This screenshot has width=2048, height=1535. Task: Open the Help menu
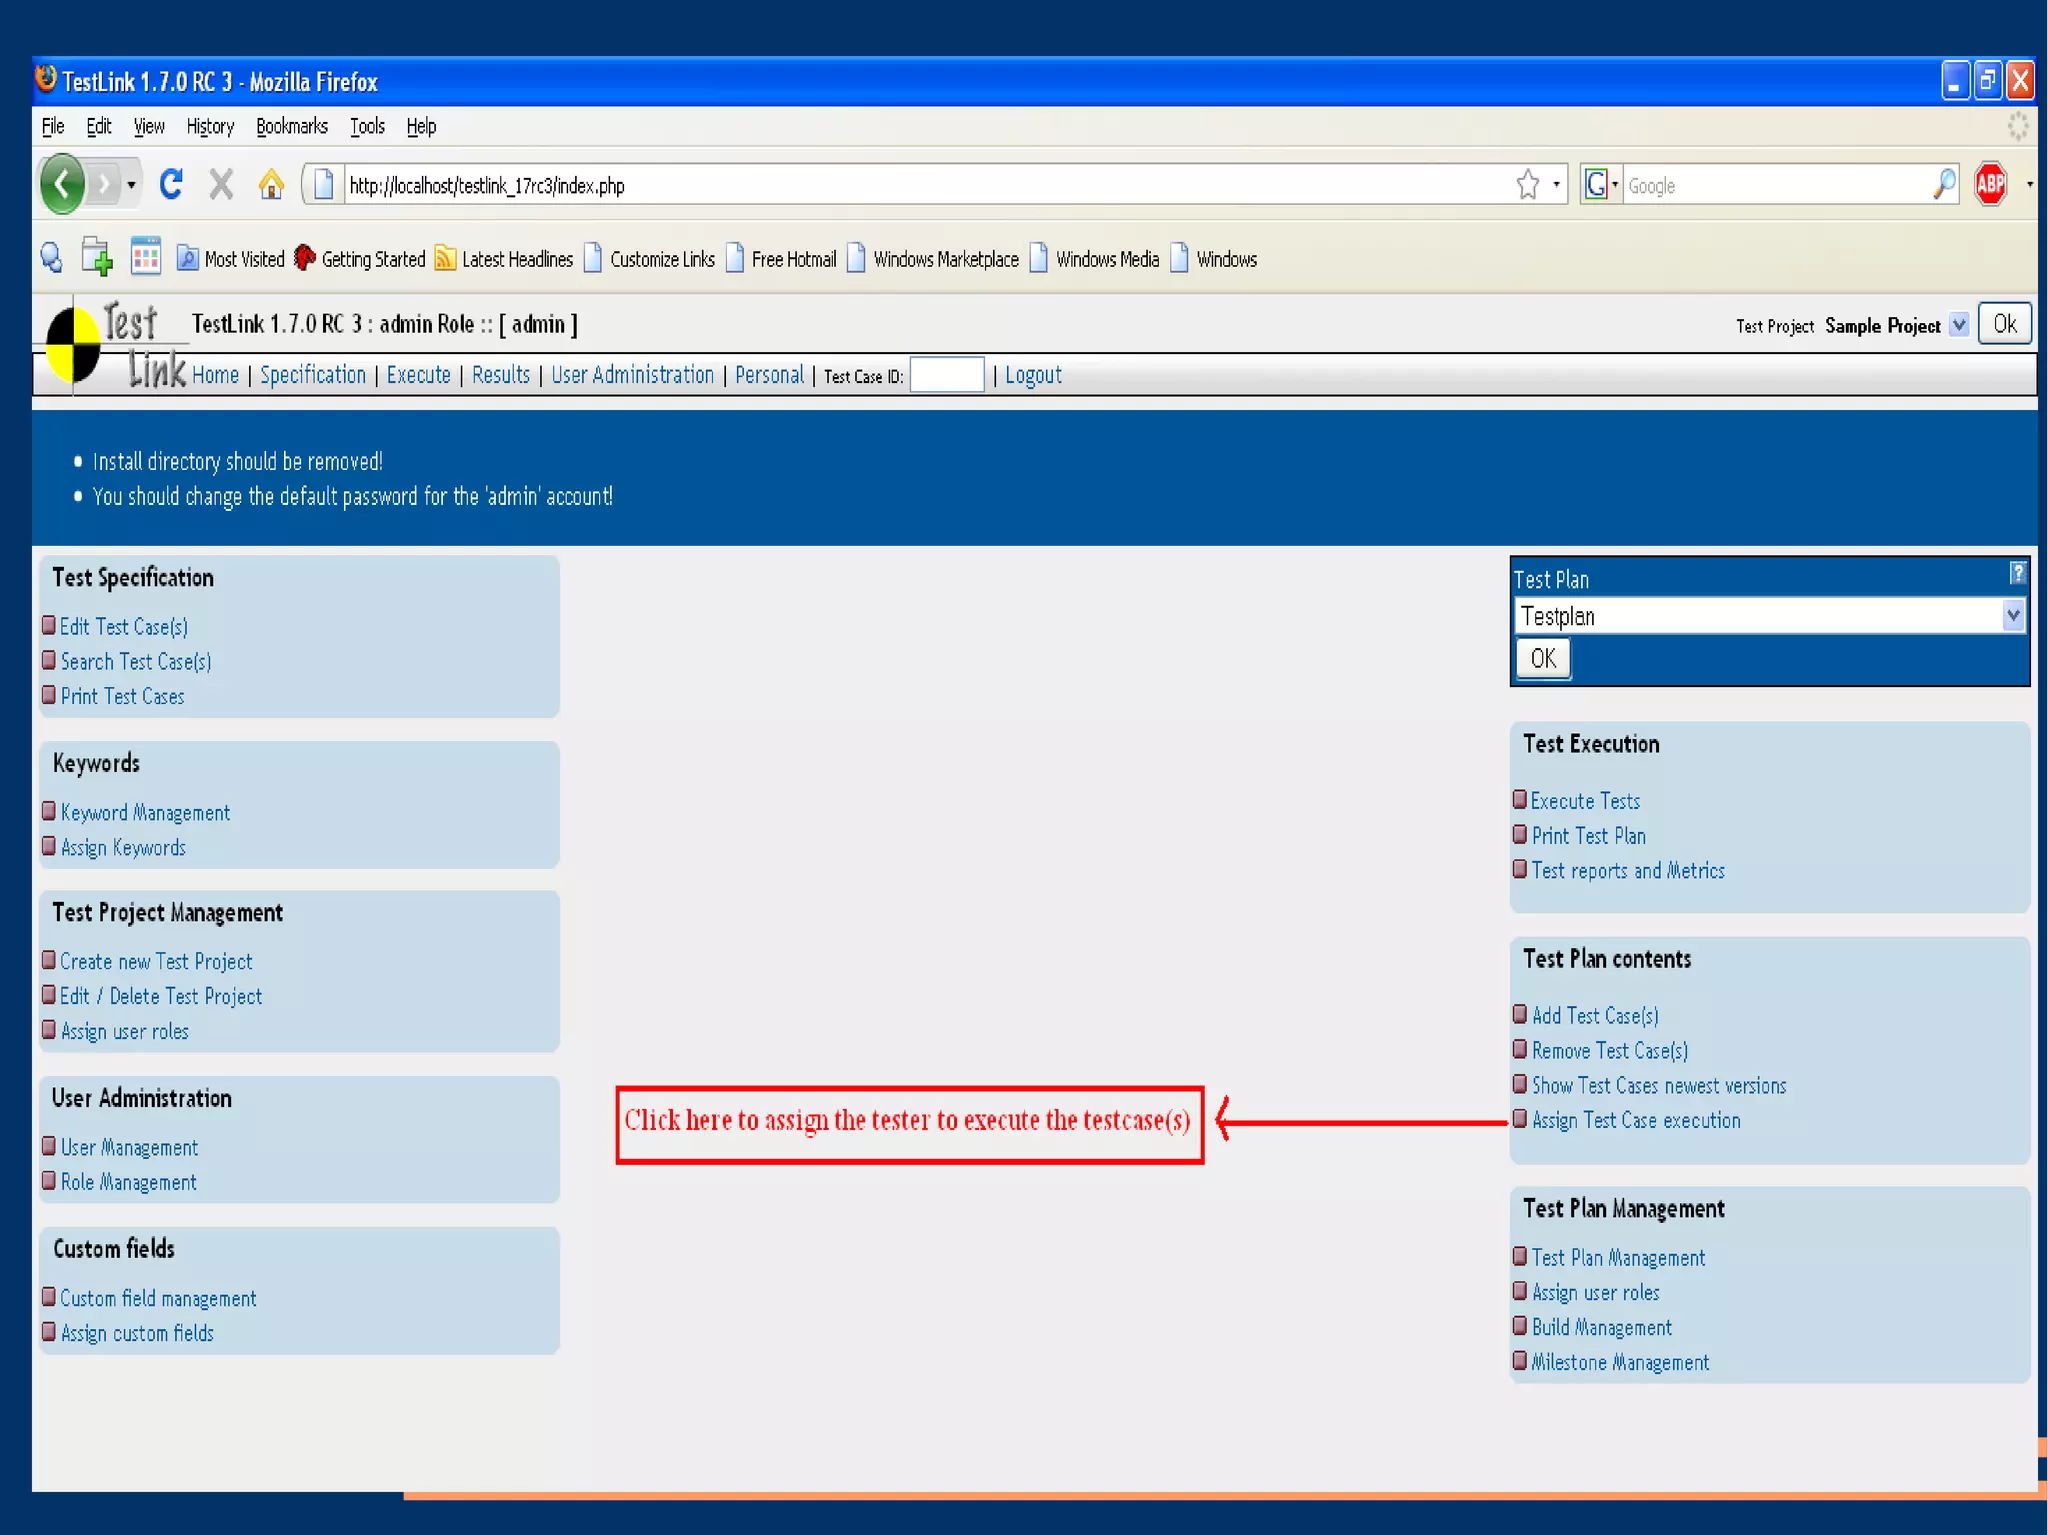click(421, 126)
